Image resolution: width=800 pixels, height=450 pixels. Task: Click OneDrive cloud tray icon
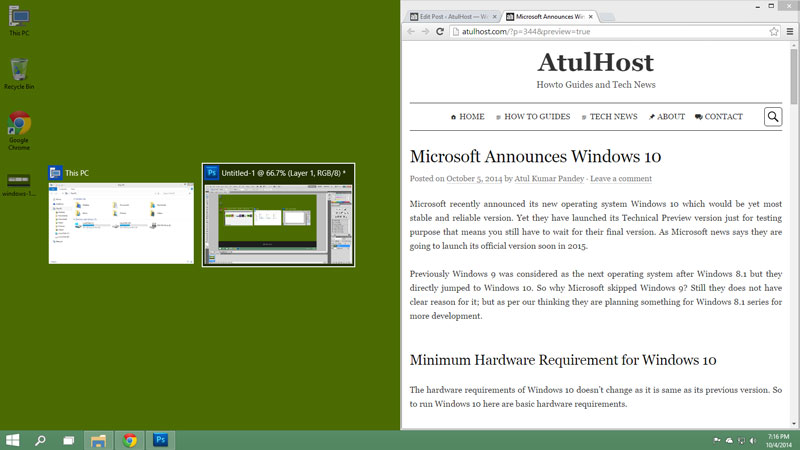[x=729, y=440]
